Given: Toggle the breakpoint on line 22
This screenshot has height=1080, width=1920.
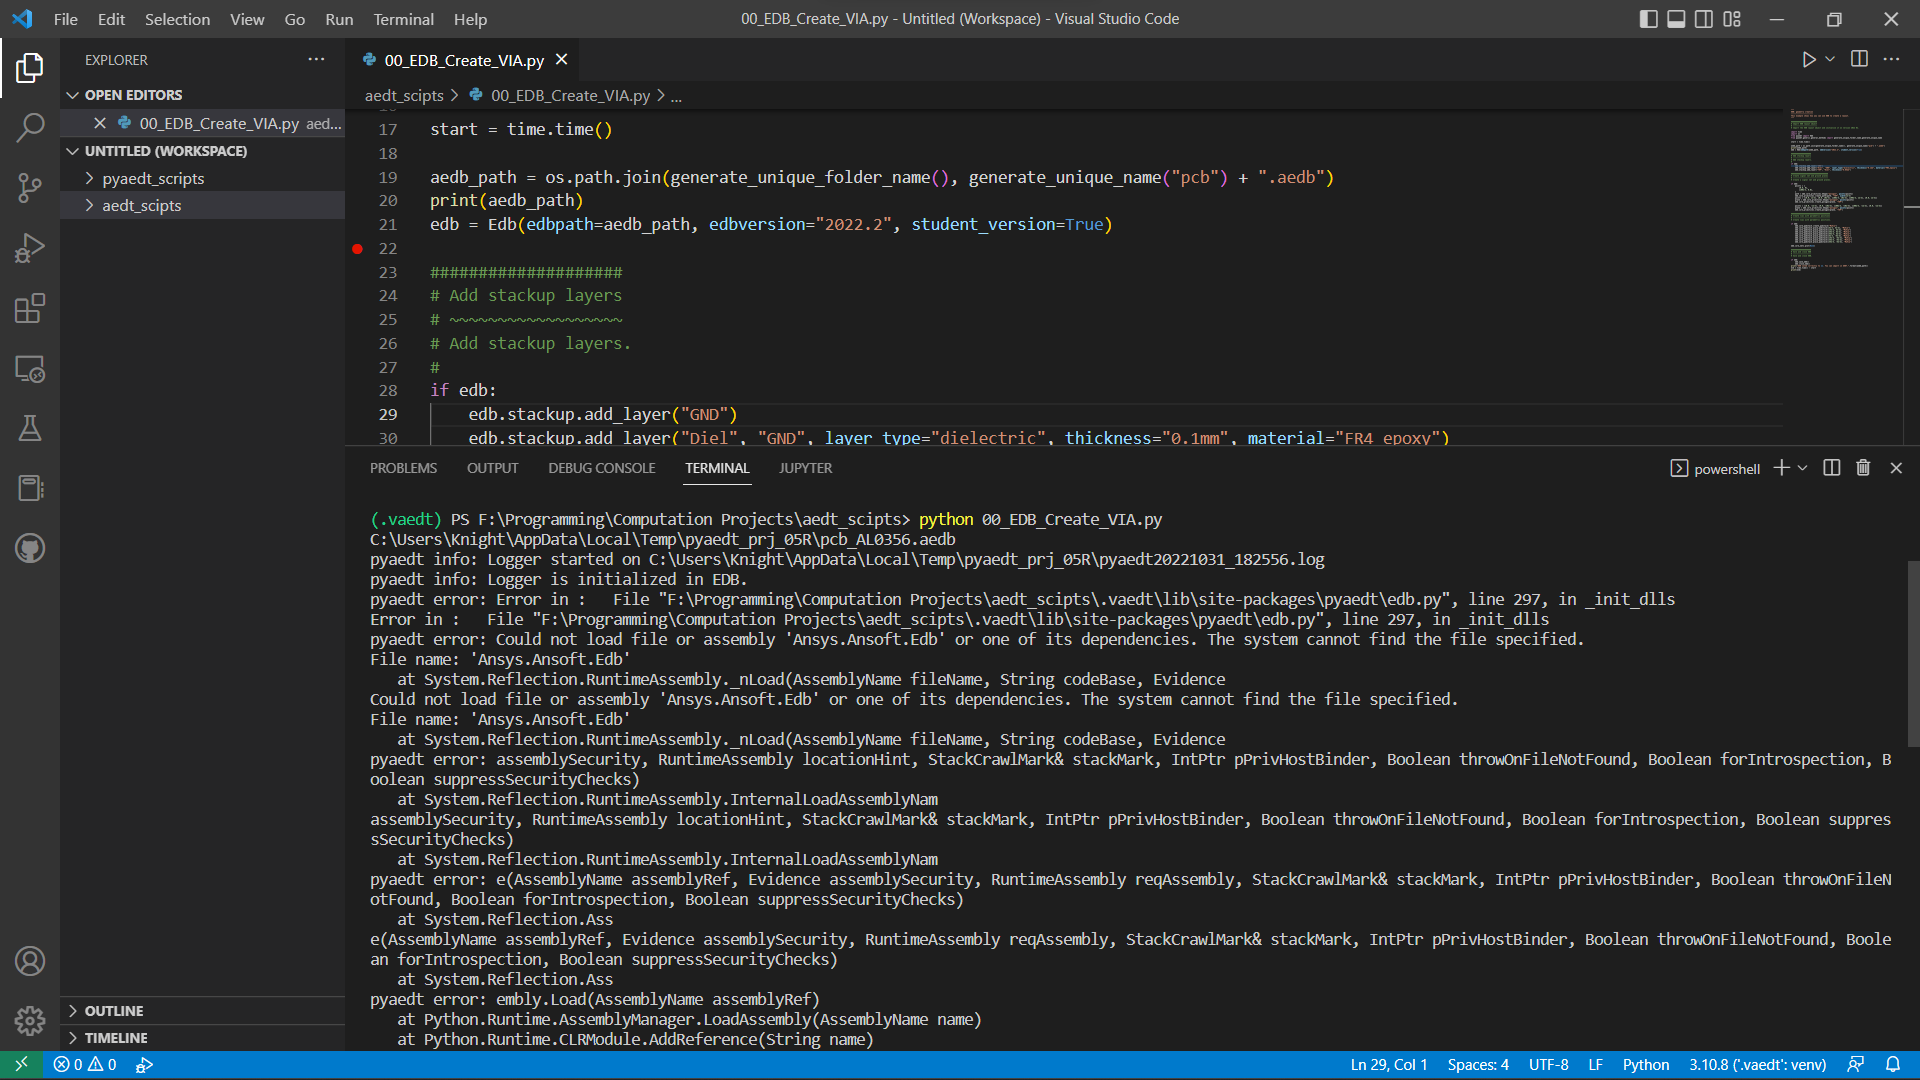Looking at the screenshot, I should point(357,249).
